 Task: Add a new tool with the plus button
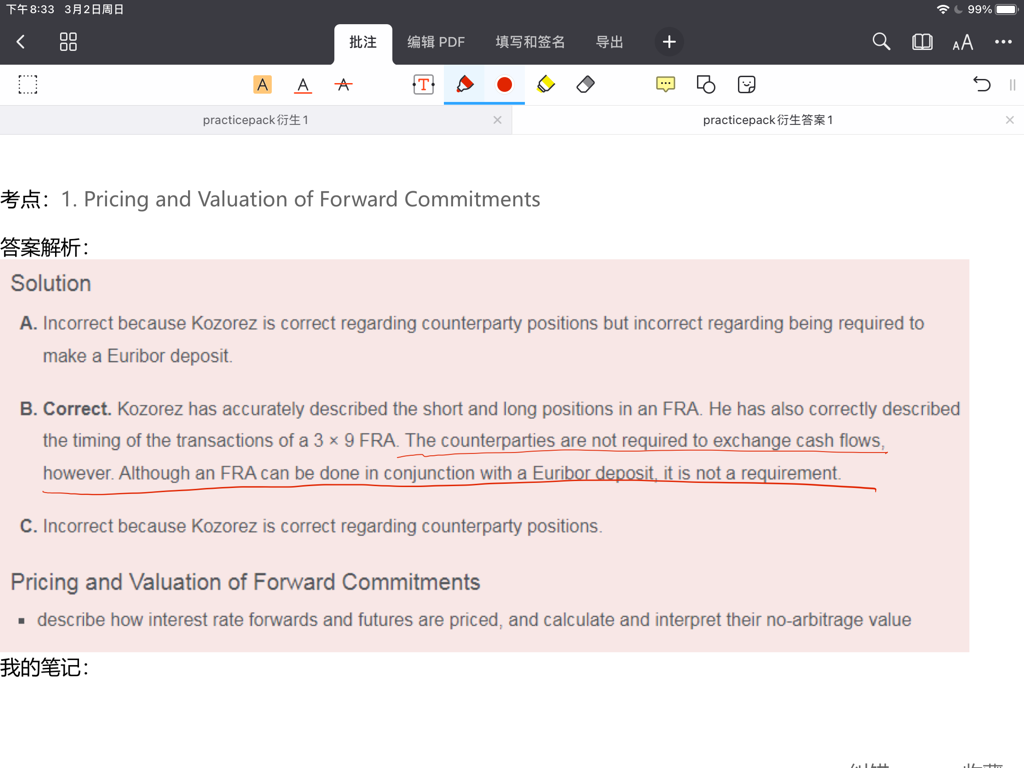coord(669,42)
